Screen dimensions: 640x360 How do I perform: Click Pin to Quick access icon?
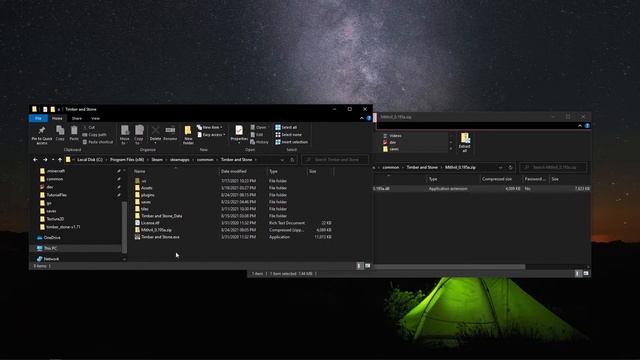coord(42,131)
